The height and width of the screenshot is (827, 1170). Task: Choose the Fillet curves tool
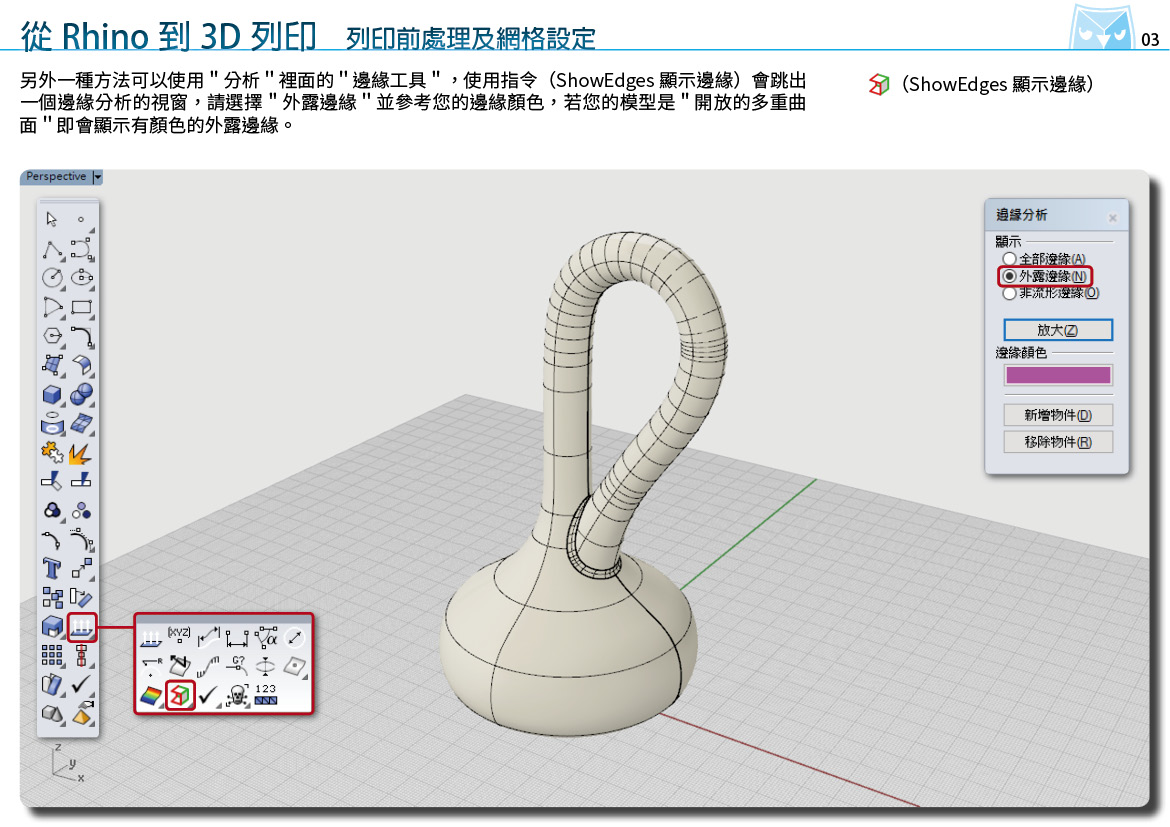[x=81, y=337]
